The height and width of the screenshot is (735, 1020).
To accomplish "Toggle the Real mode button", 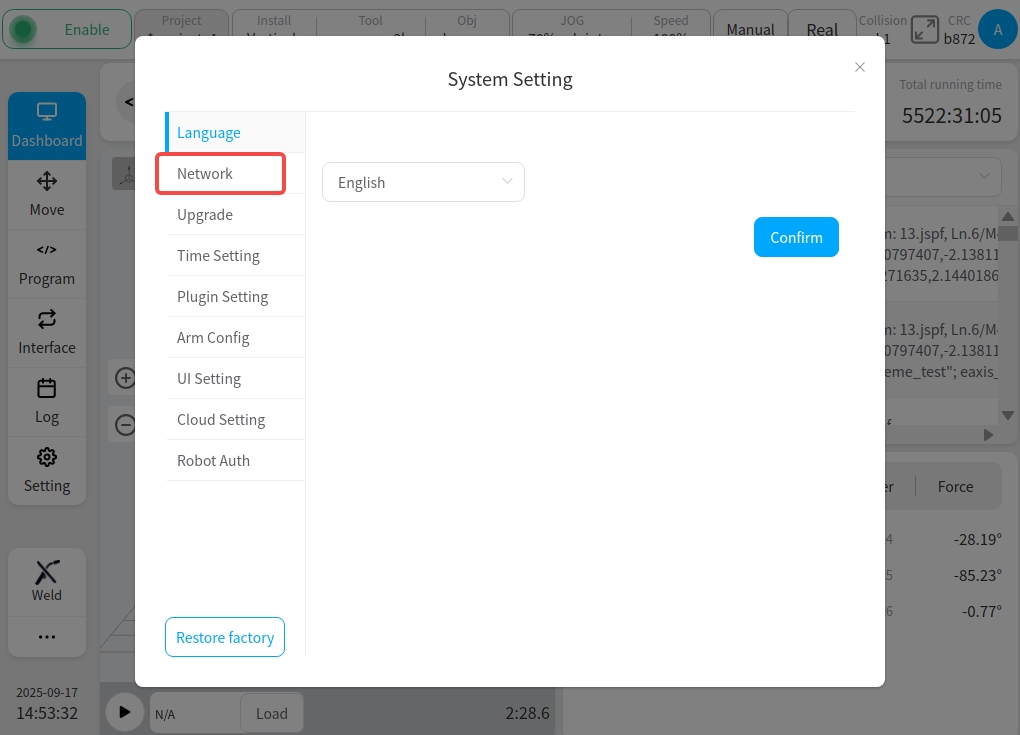I will point(822,29).
